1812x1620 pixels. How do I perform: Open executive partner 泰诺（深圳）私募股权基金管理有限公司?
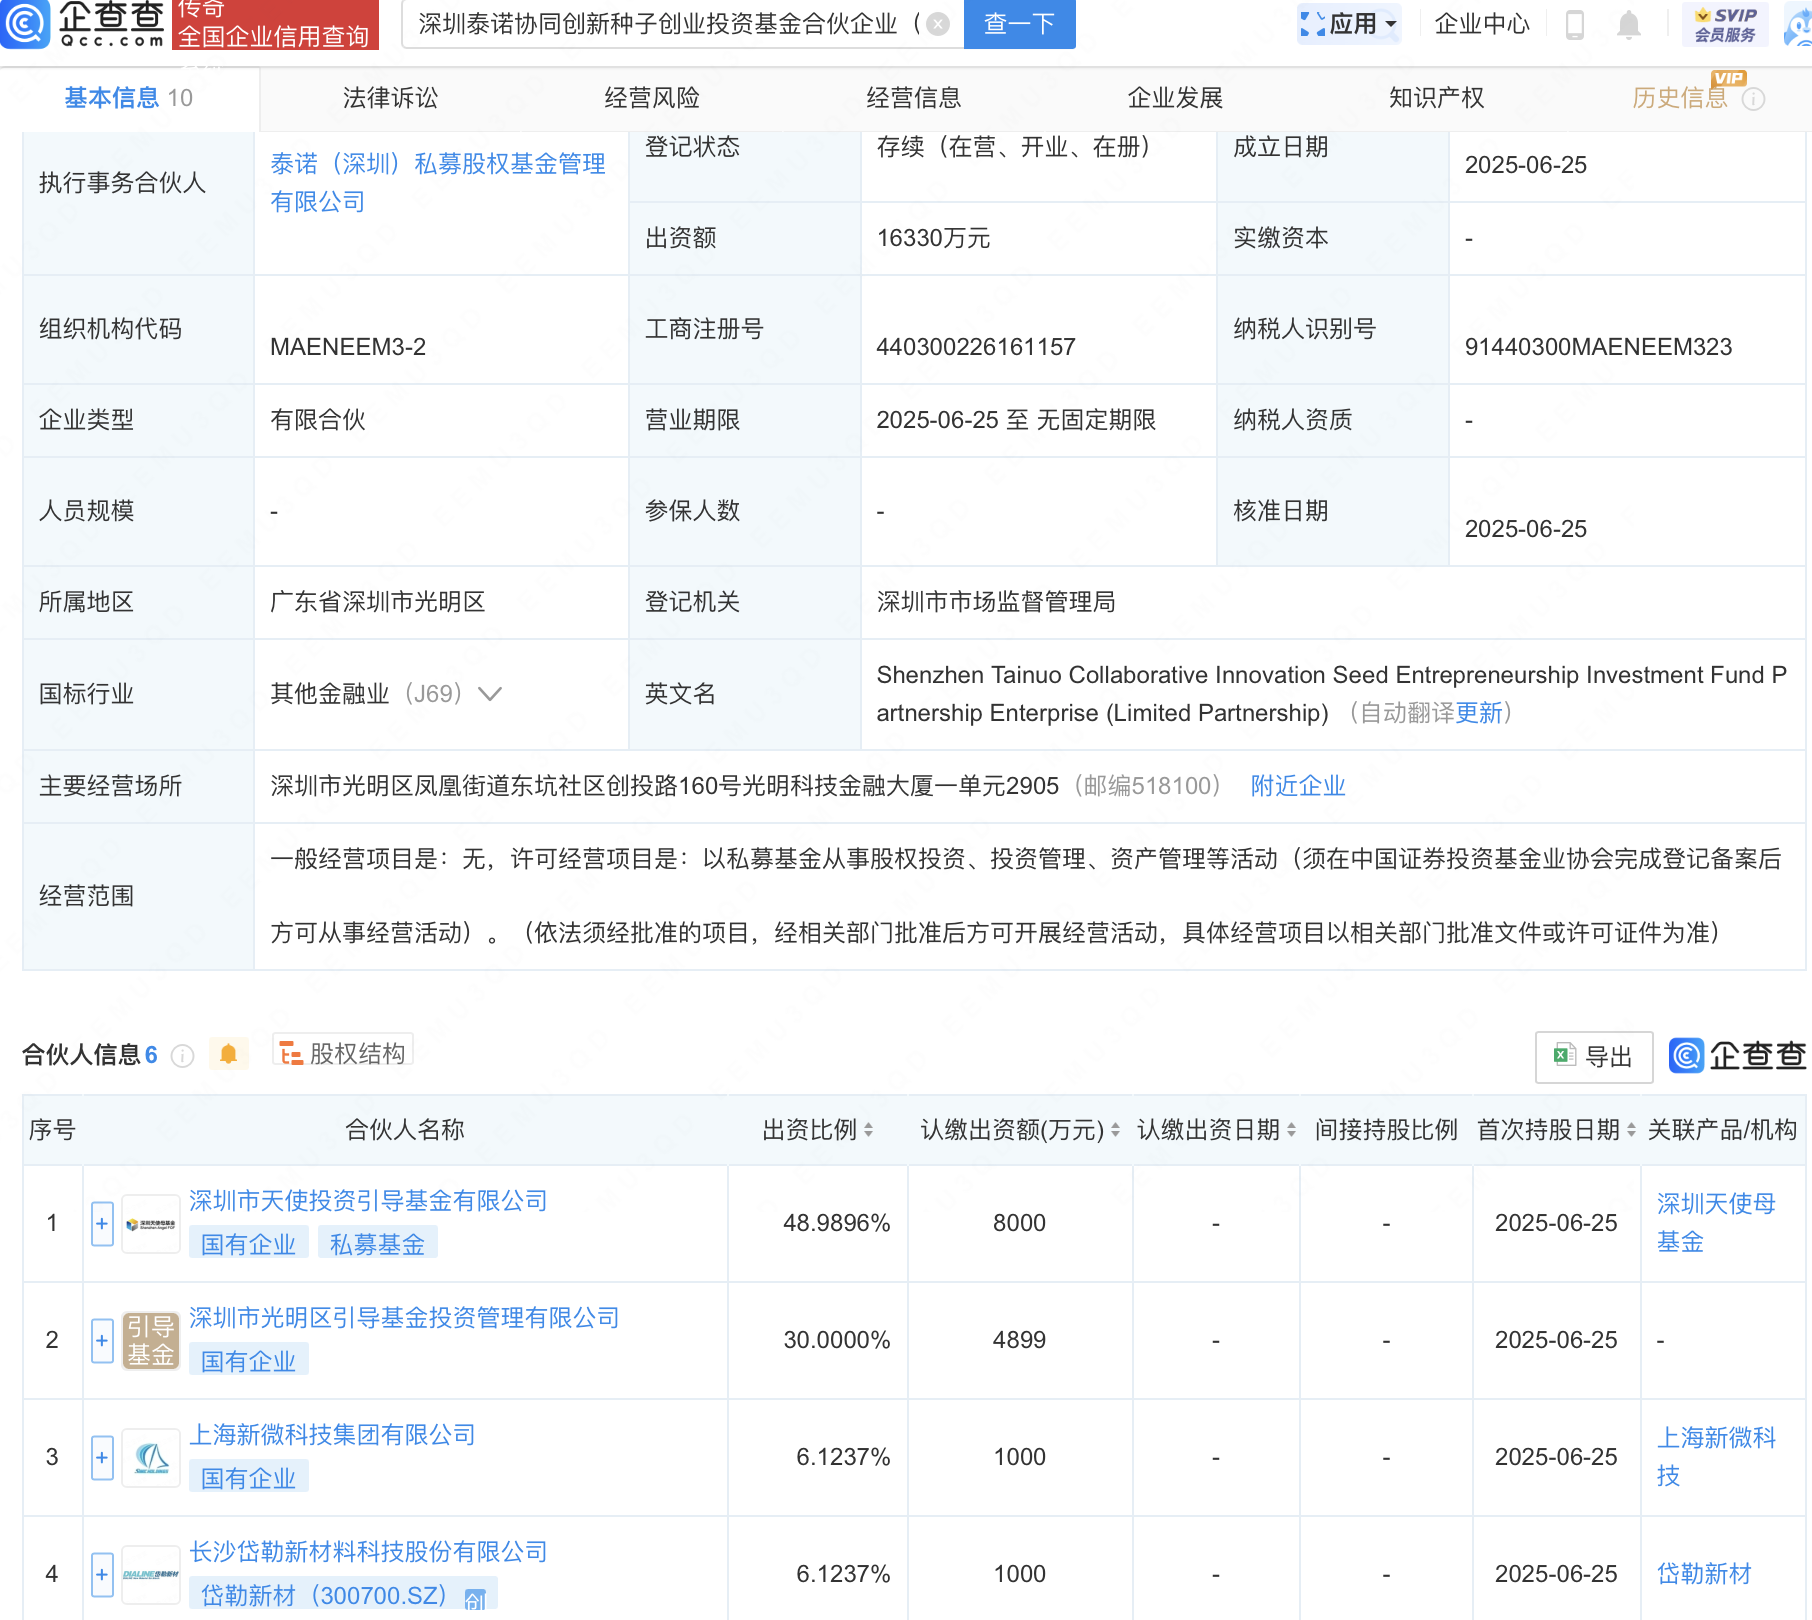[x=438, y=183]
